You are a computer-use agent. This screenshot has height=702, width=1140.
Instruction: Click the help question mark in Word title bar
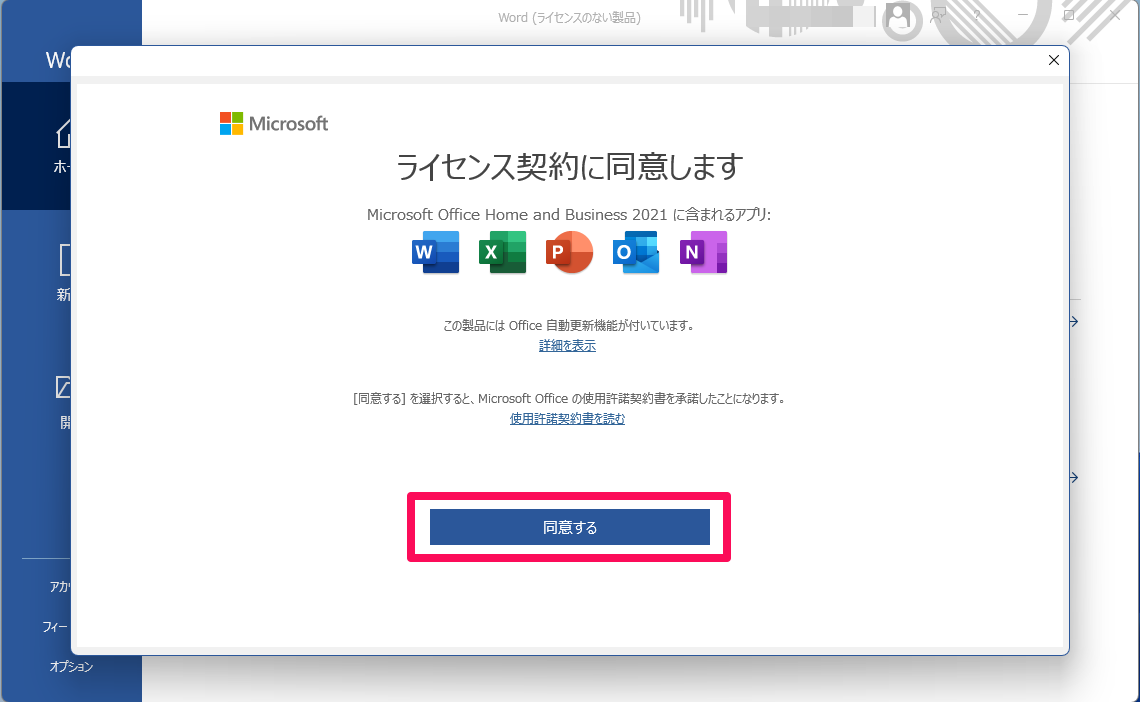977,15
